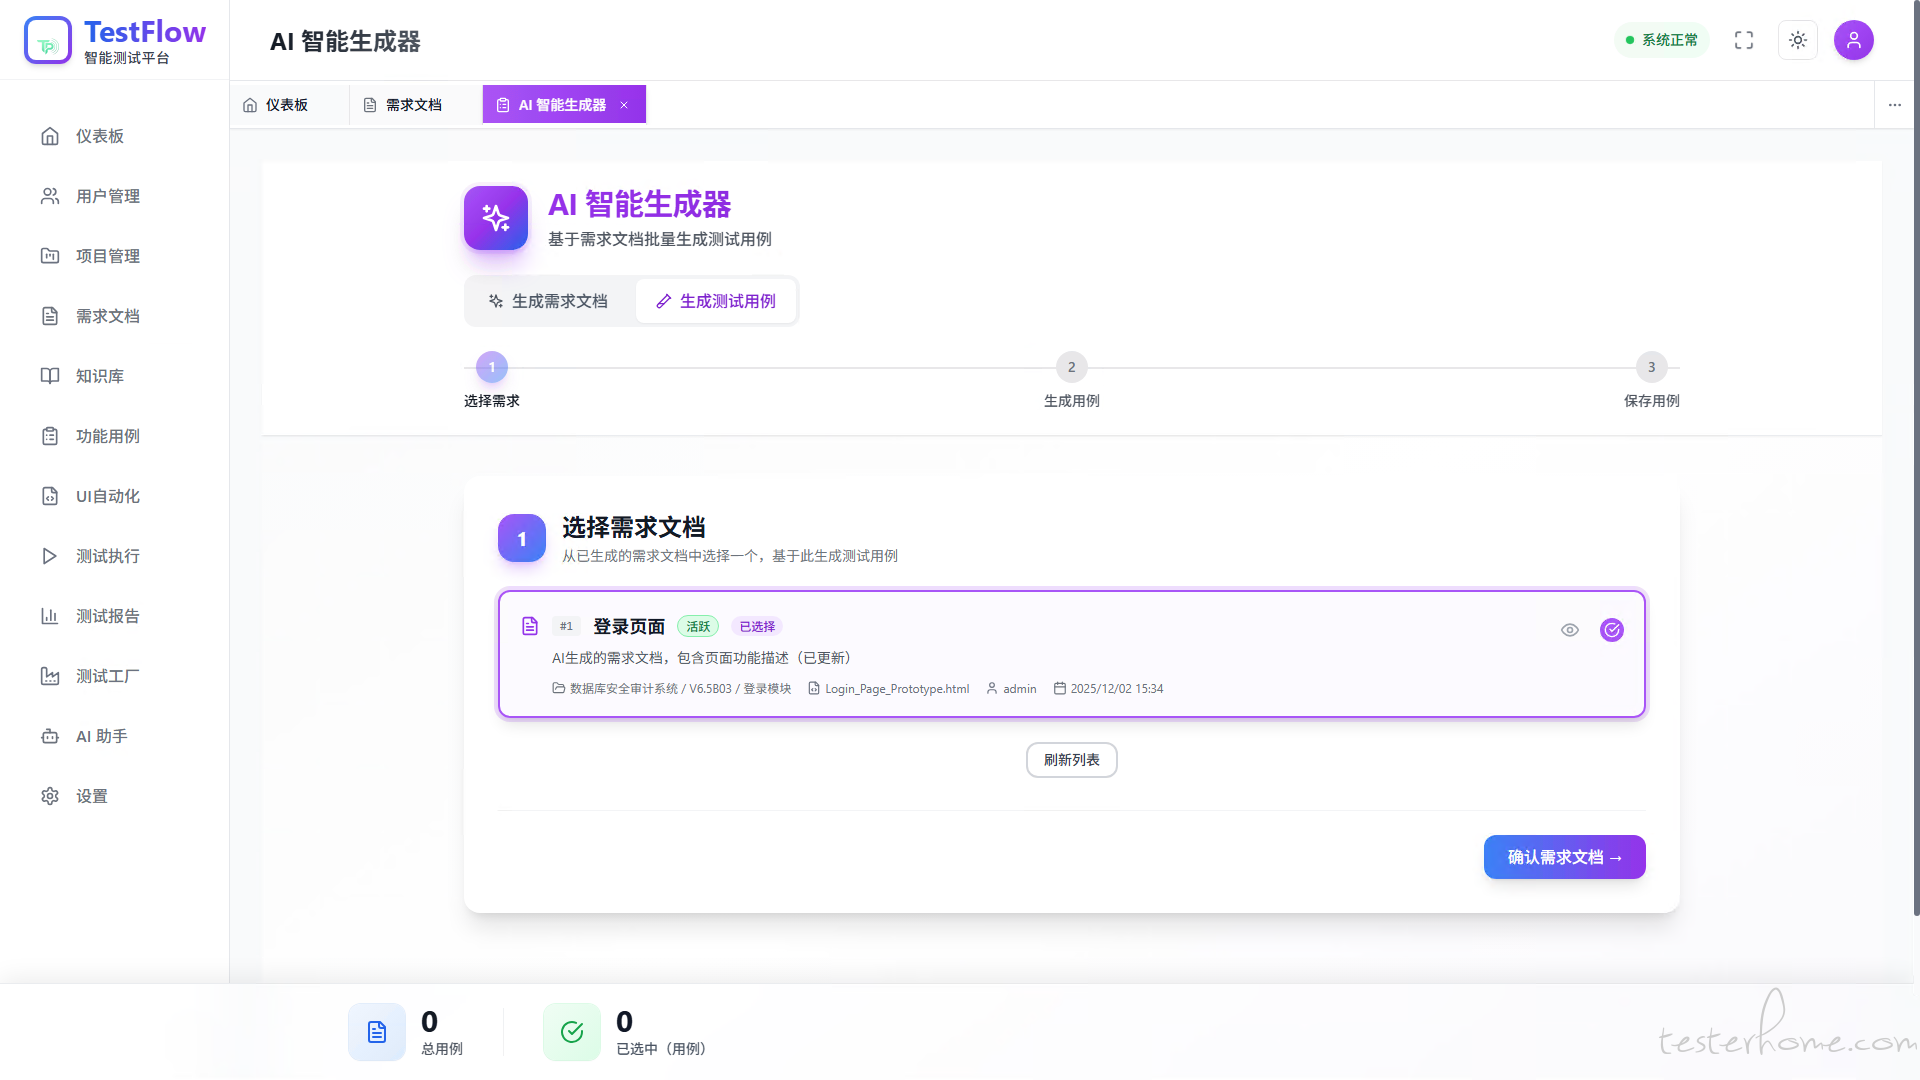Viewport: 1920px width, 1080px height.
Task: Click the 刷新列表 button
Action: point(1071,760)
